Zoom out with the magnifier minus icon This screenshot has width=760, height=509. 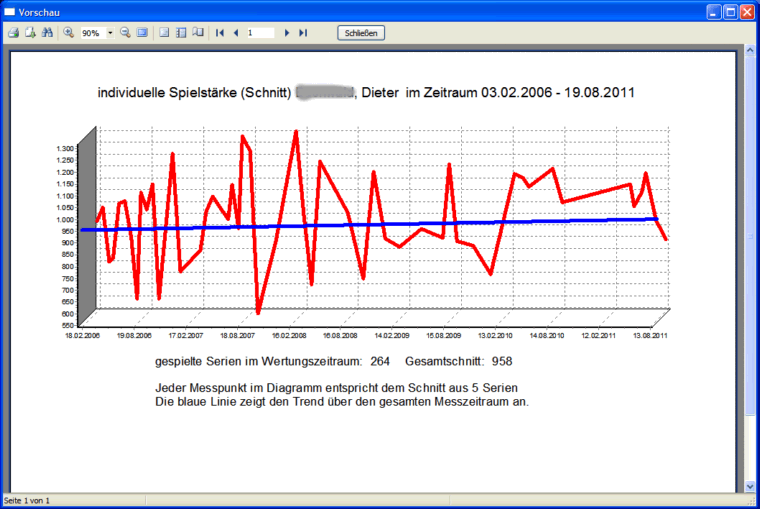point(126,33)
